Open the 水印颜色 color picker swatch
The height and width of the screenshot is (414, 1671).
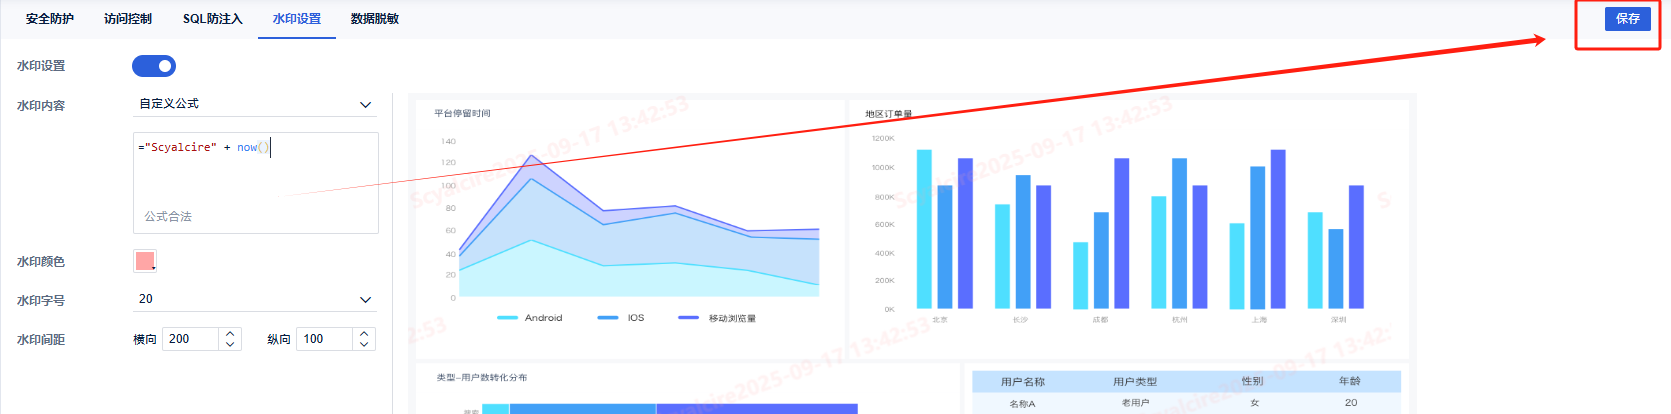pyautogui.click(x=145, y=261)
